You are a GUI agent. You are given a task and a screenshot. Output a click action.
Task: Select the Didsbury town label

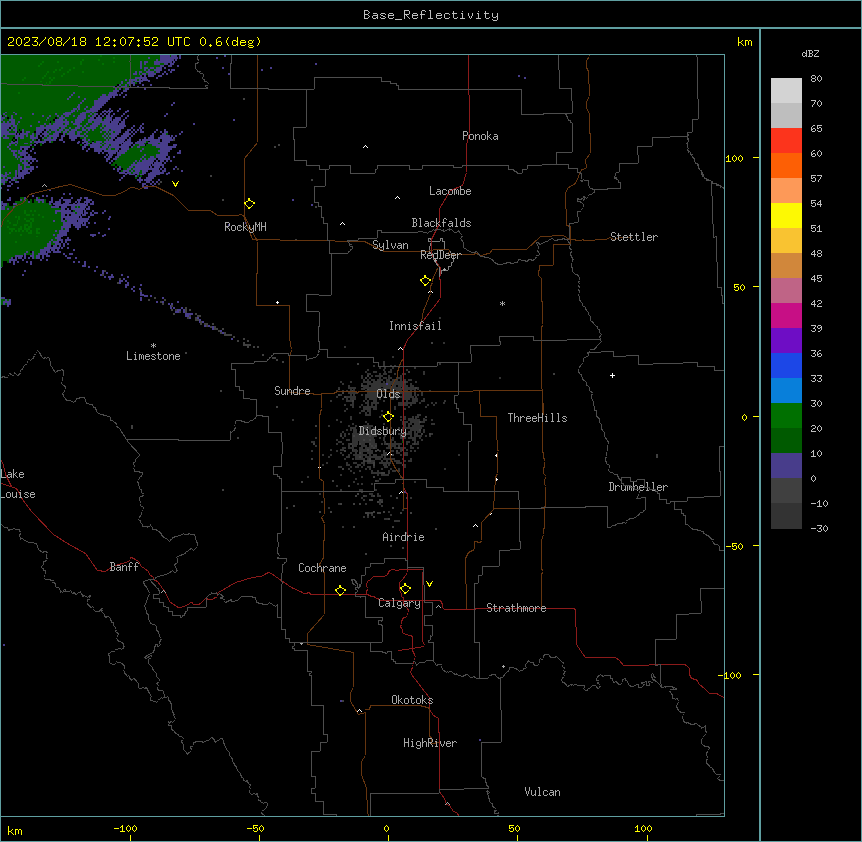coord(383,431)
